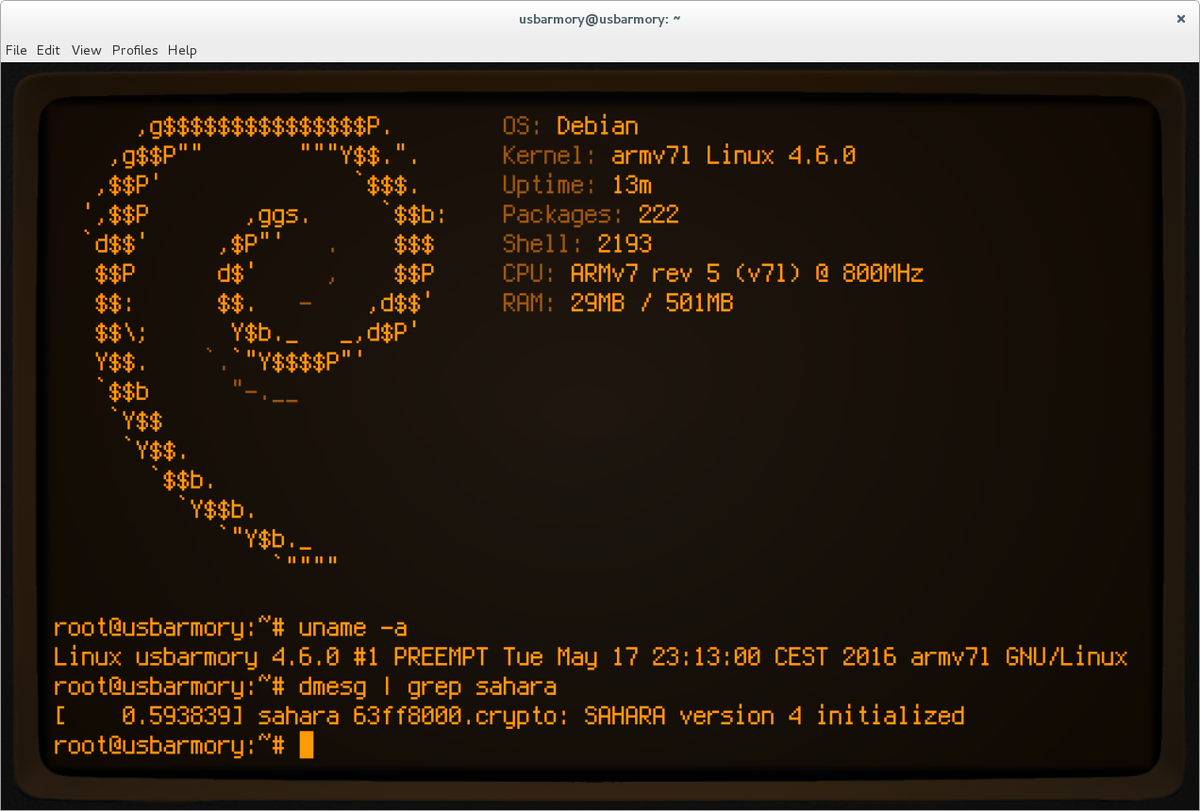Click the 'Packages: 222' line
The height and width of the screenshot is (811, 1200).
pyautogui.click(x=591, y=214)
